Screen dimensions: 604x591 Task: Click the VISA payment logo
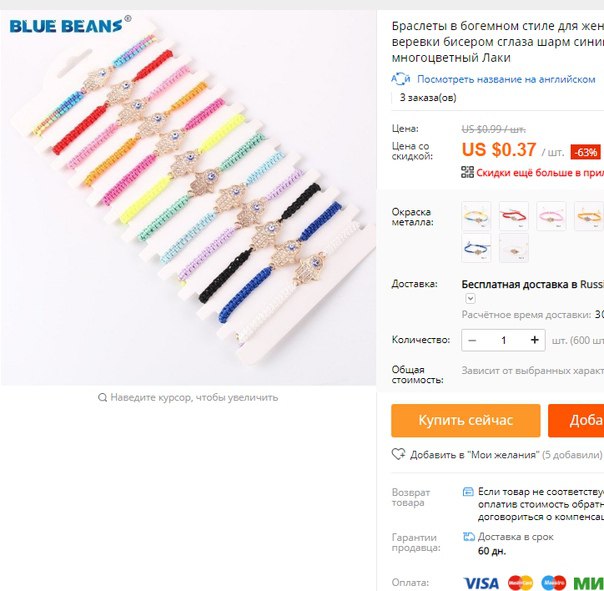(481, 583)
